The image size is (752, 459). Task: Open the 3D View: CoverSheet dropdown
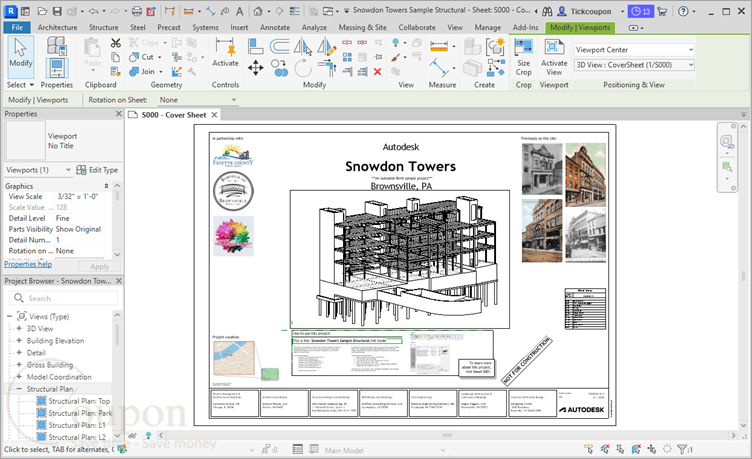[x=634, y=65]
